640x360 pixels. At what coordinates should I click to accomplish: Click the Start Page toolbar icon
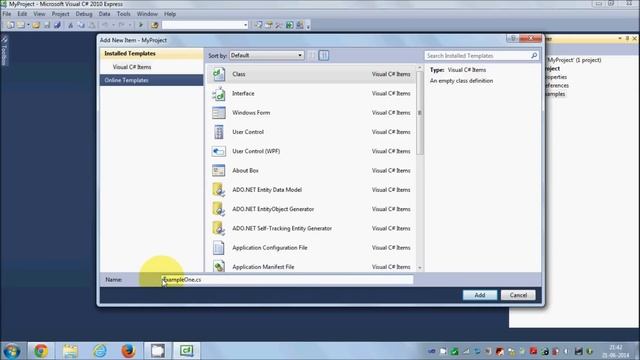pyautogui.click(x=289, y=25)
